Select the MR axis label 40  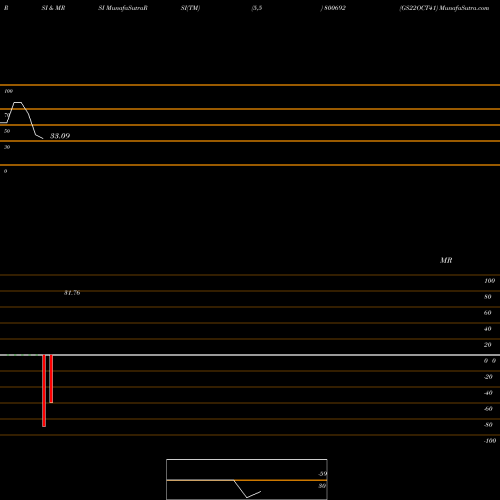pos(488,329)
